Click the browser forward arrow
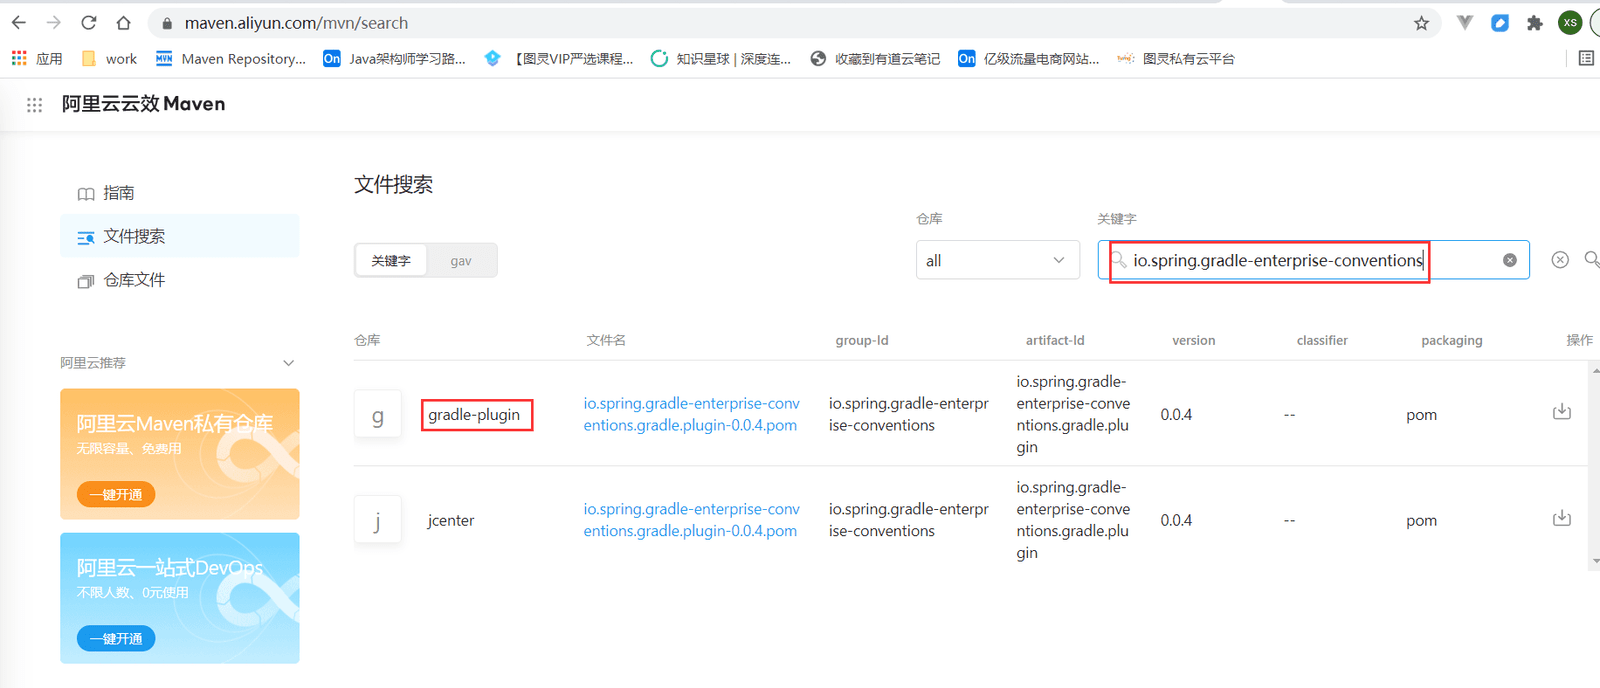The width and height of the screenshot is (1600, 688). click(53, 22)
